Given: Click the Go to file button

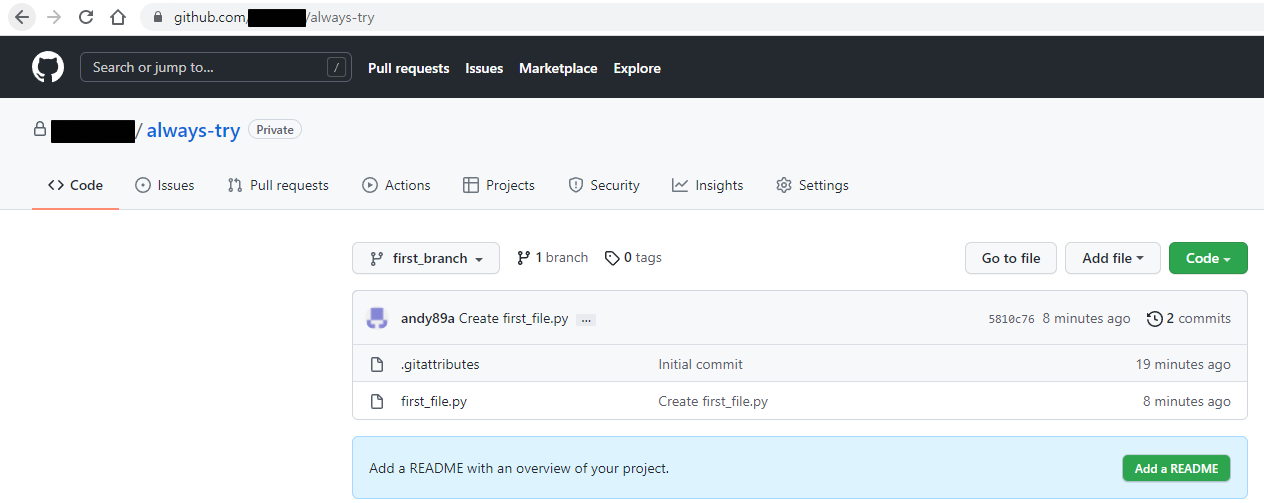Looking at the screenshot, I should 1011,258.
